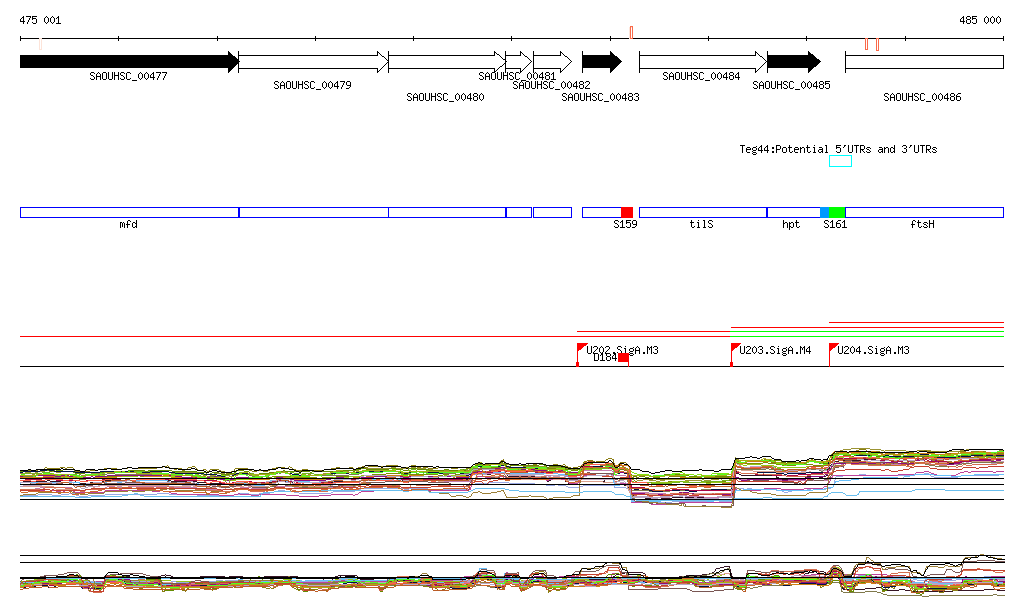Click the black SAOUHSC_00477 gene arrow
Image resolution: width=1024 pixels, height=611 pixels.
(128, 62)
